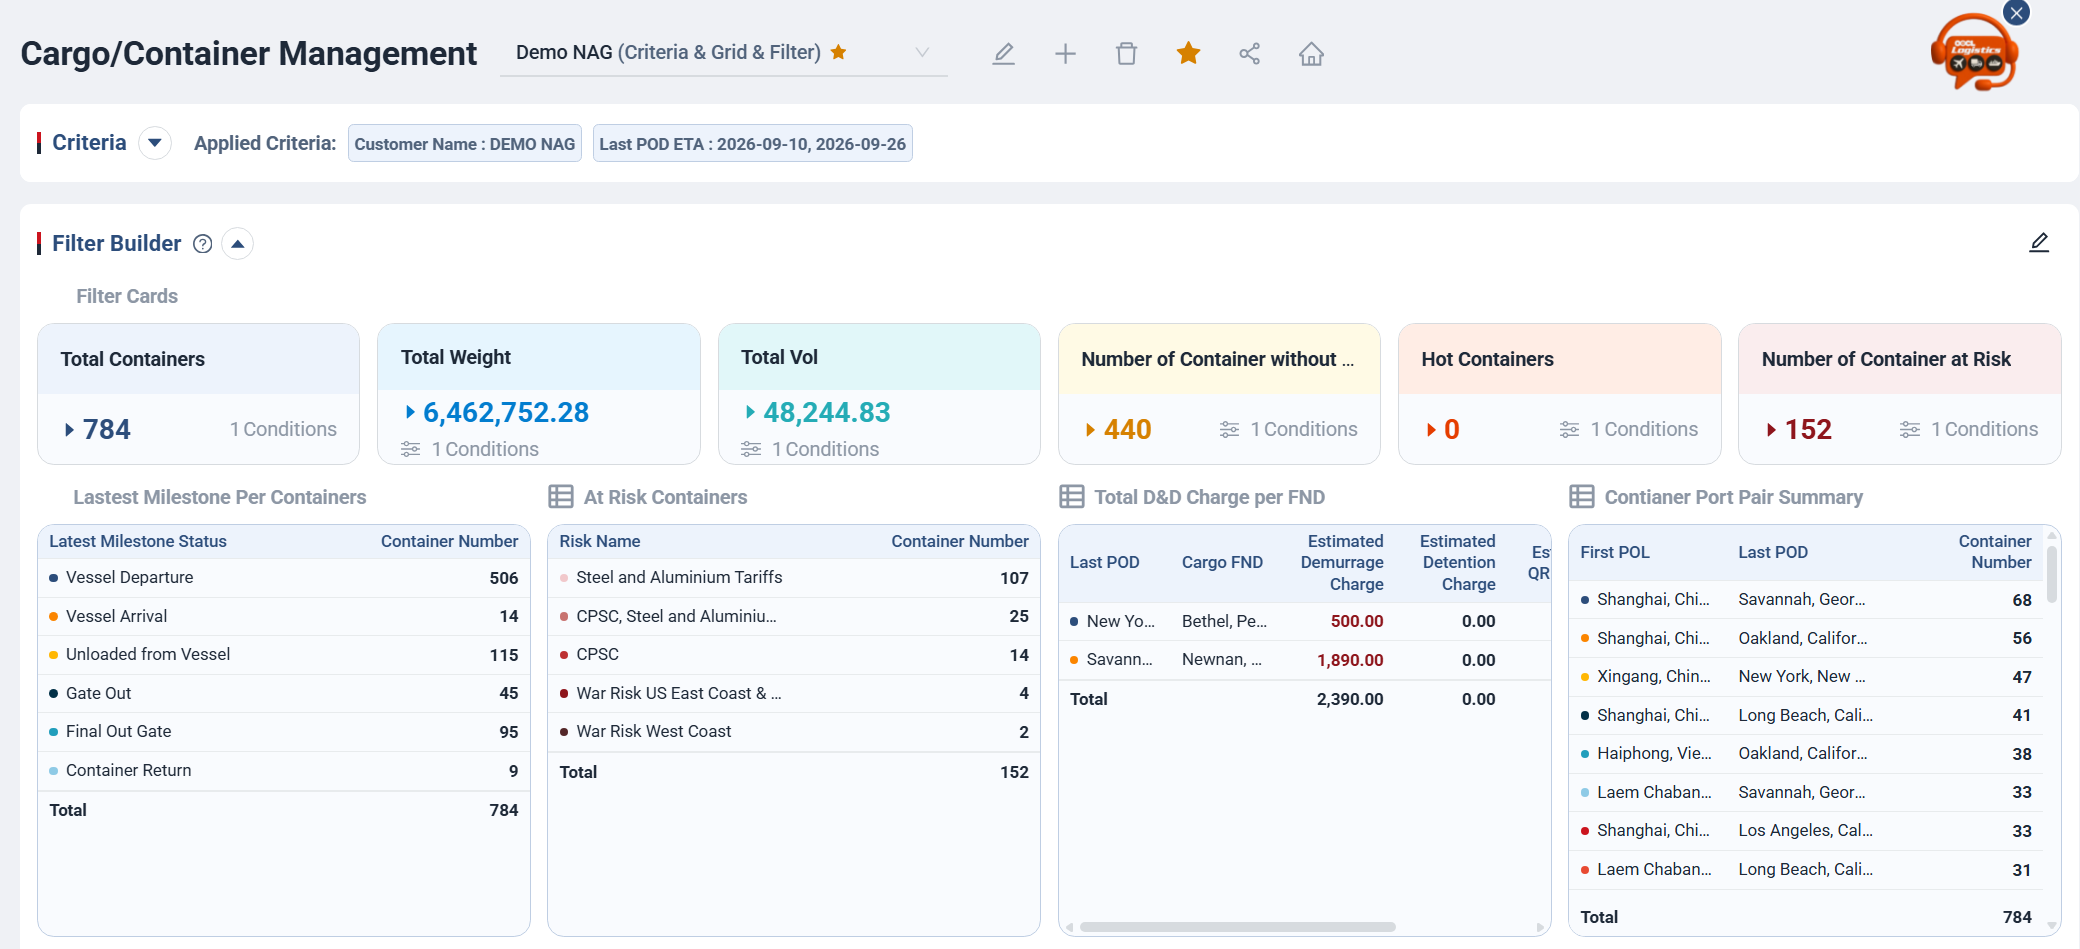The image size is (2080, 949).
Task: Open Port Pair Summary table icon
Action: 1582,497
